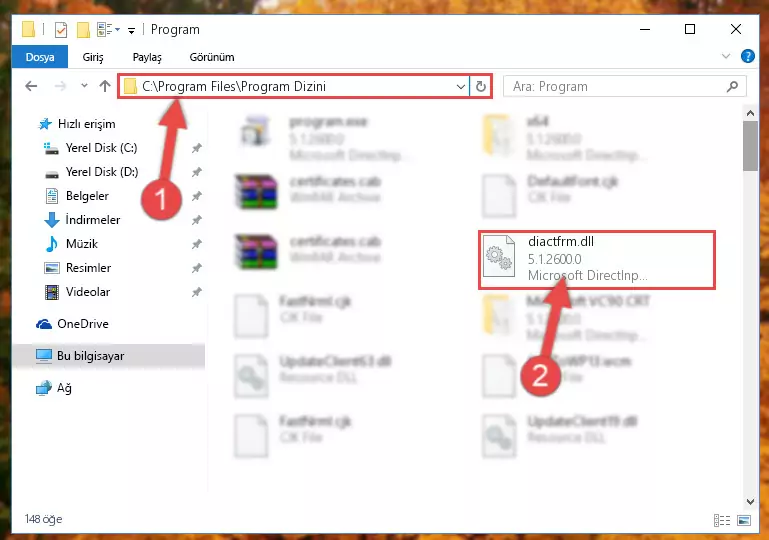The height and width of the screenshot is (540, 769).
Task: Click the search magnifier icon
Action: [x=732, y=87]
